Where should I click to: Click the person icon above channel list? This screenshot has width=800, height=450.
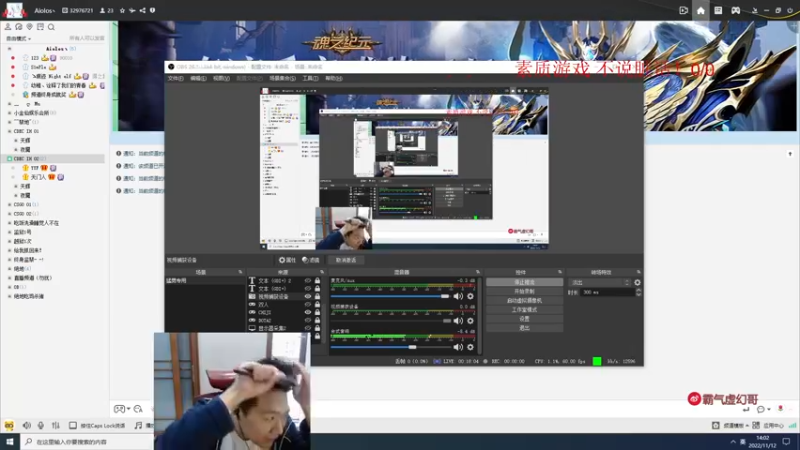click(8, 27)
